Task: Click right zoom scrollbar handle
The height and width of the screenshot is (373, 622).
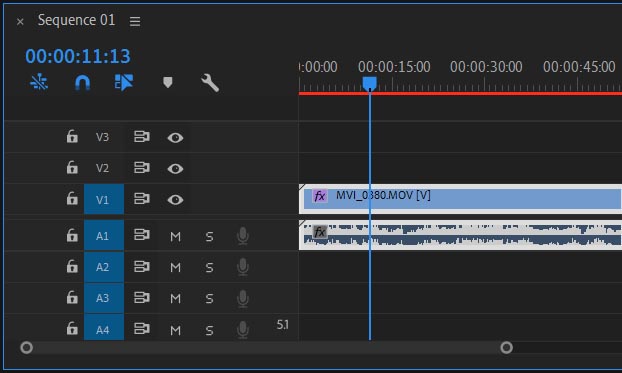Action: click(506, 348)
